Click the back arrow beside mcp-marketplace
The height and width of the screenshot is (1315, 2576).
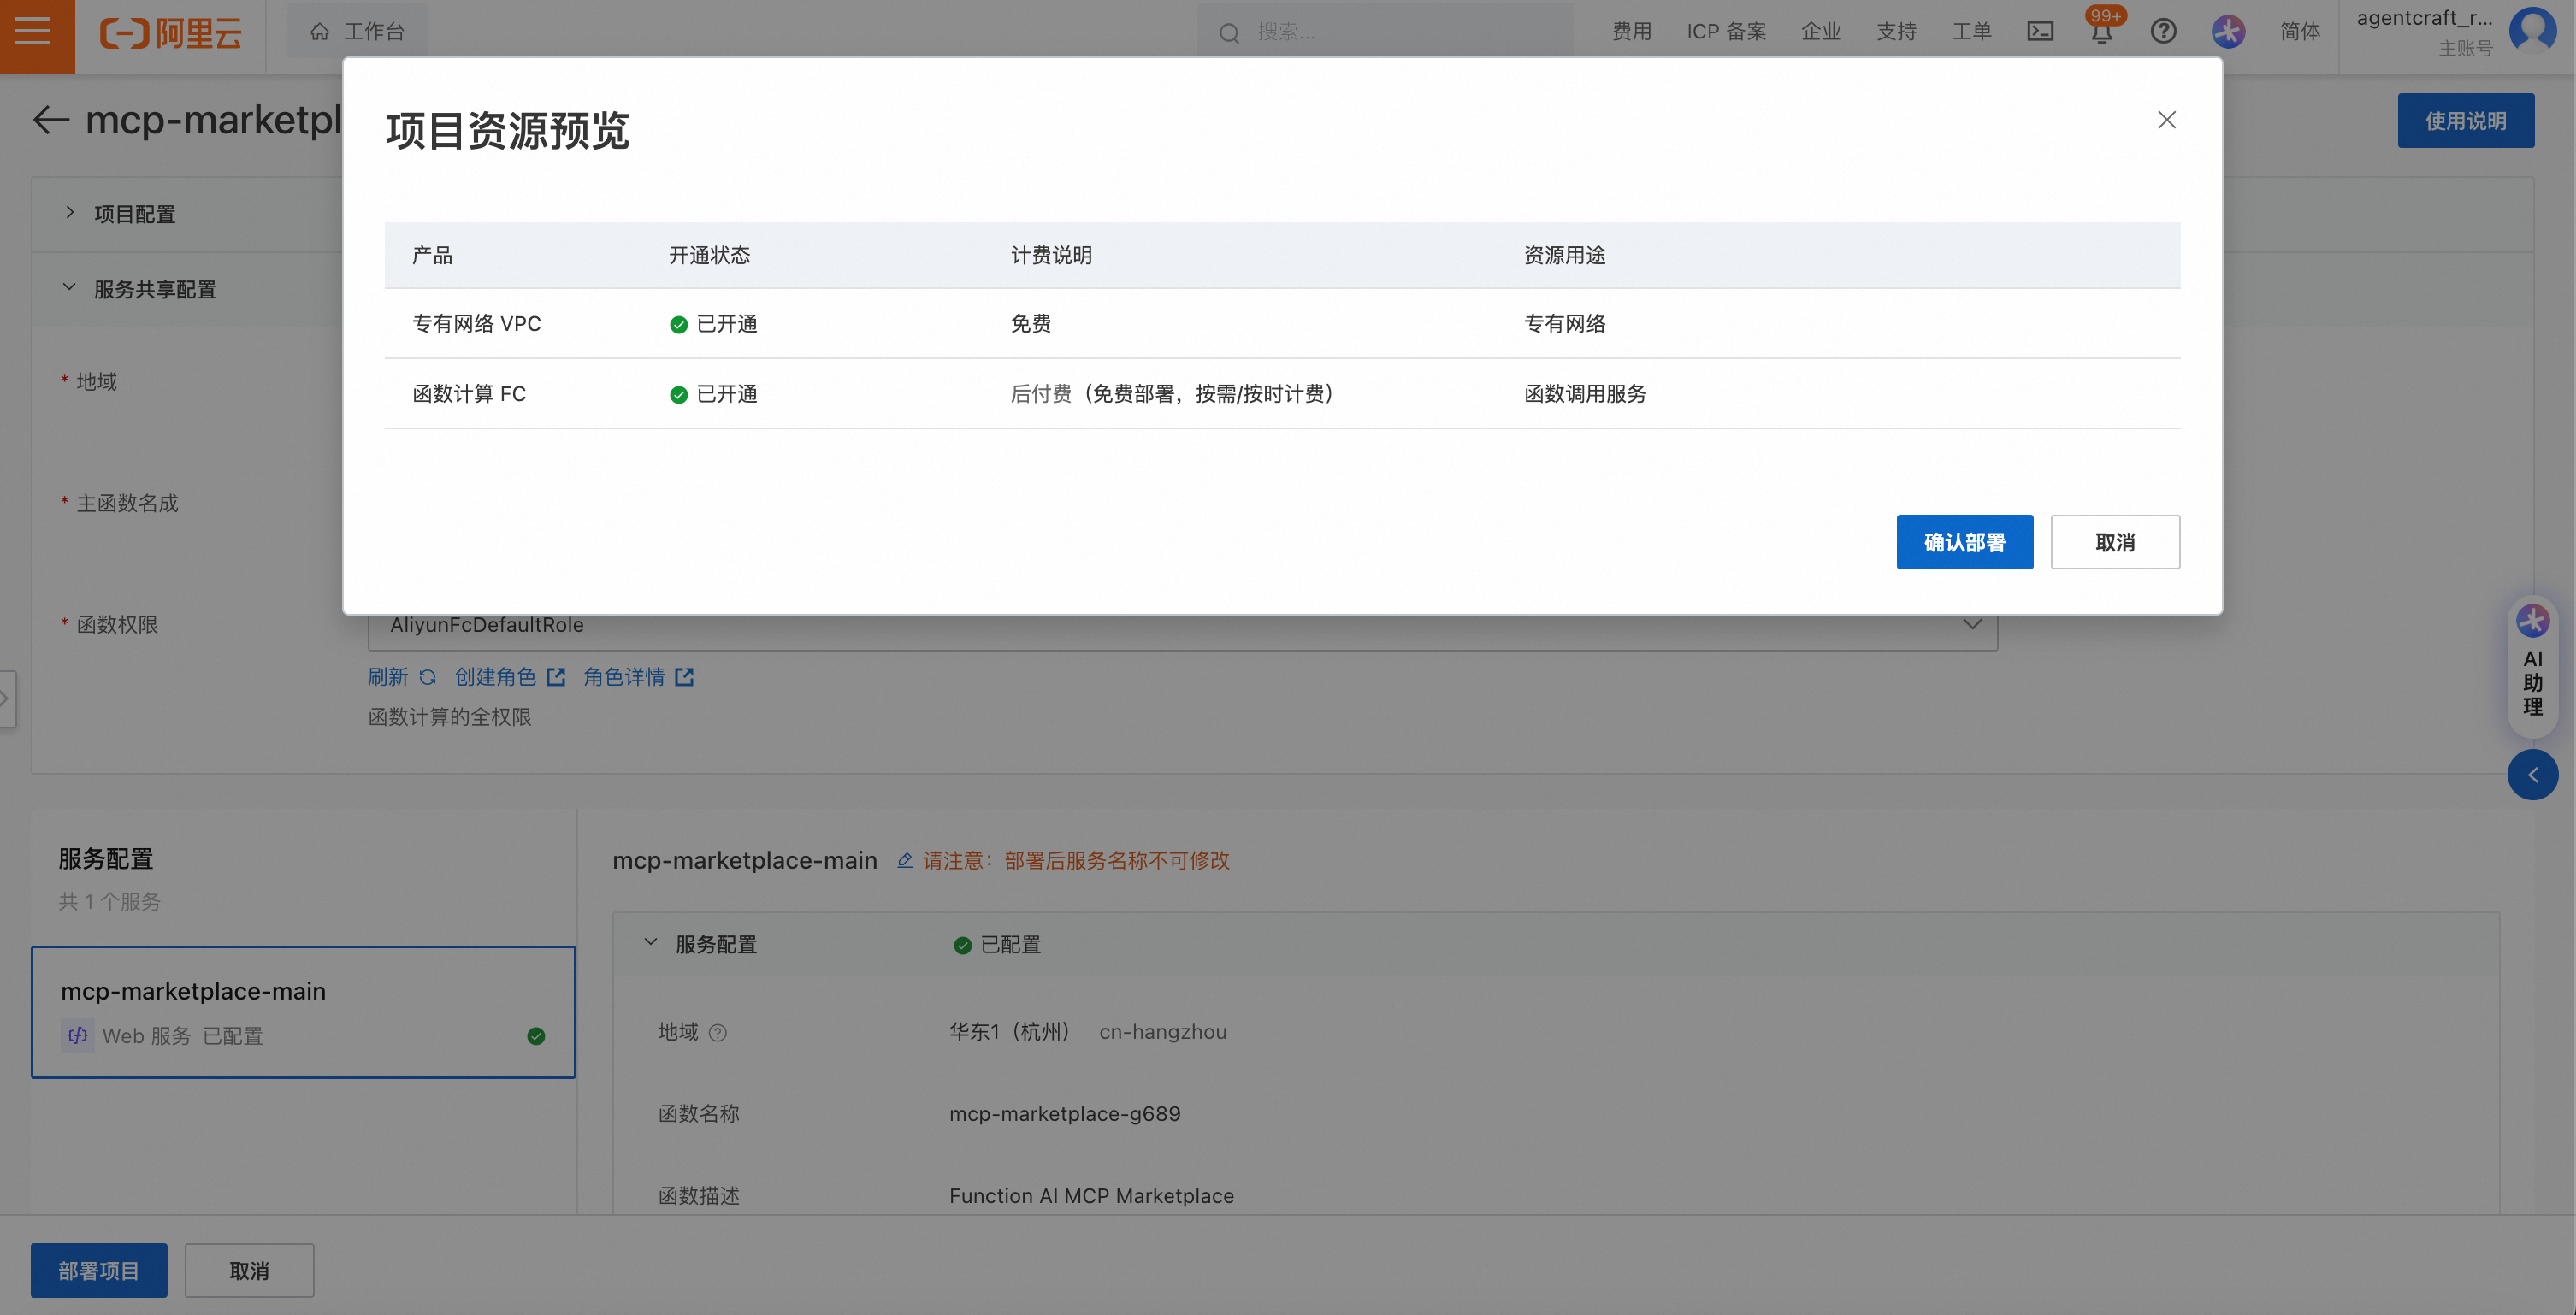pos(51,120)
